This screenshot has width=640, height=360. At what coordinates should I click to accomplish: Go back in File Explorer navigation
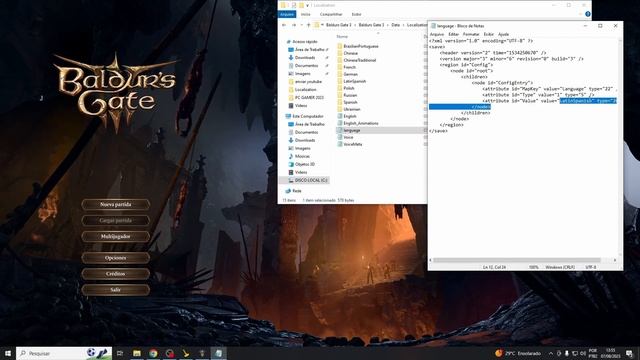284,25
